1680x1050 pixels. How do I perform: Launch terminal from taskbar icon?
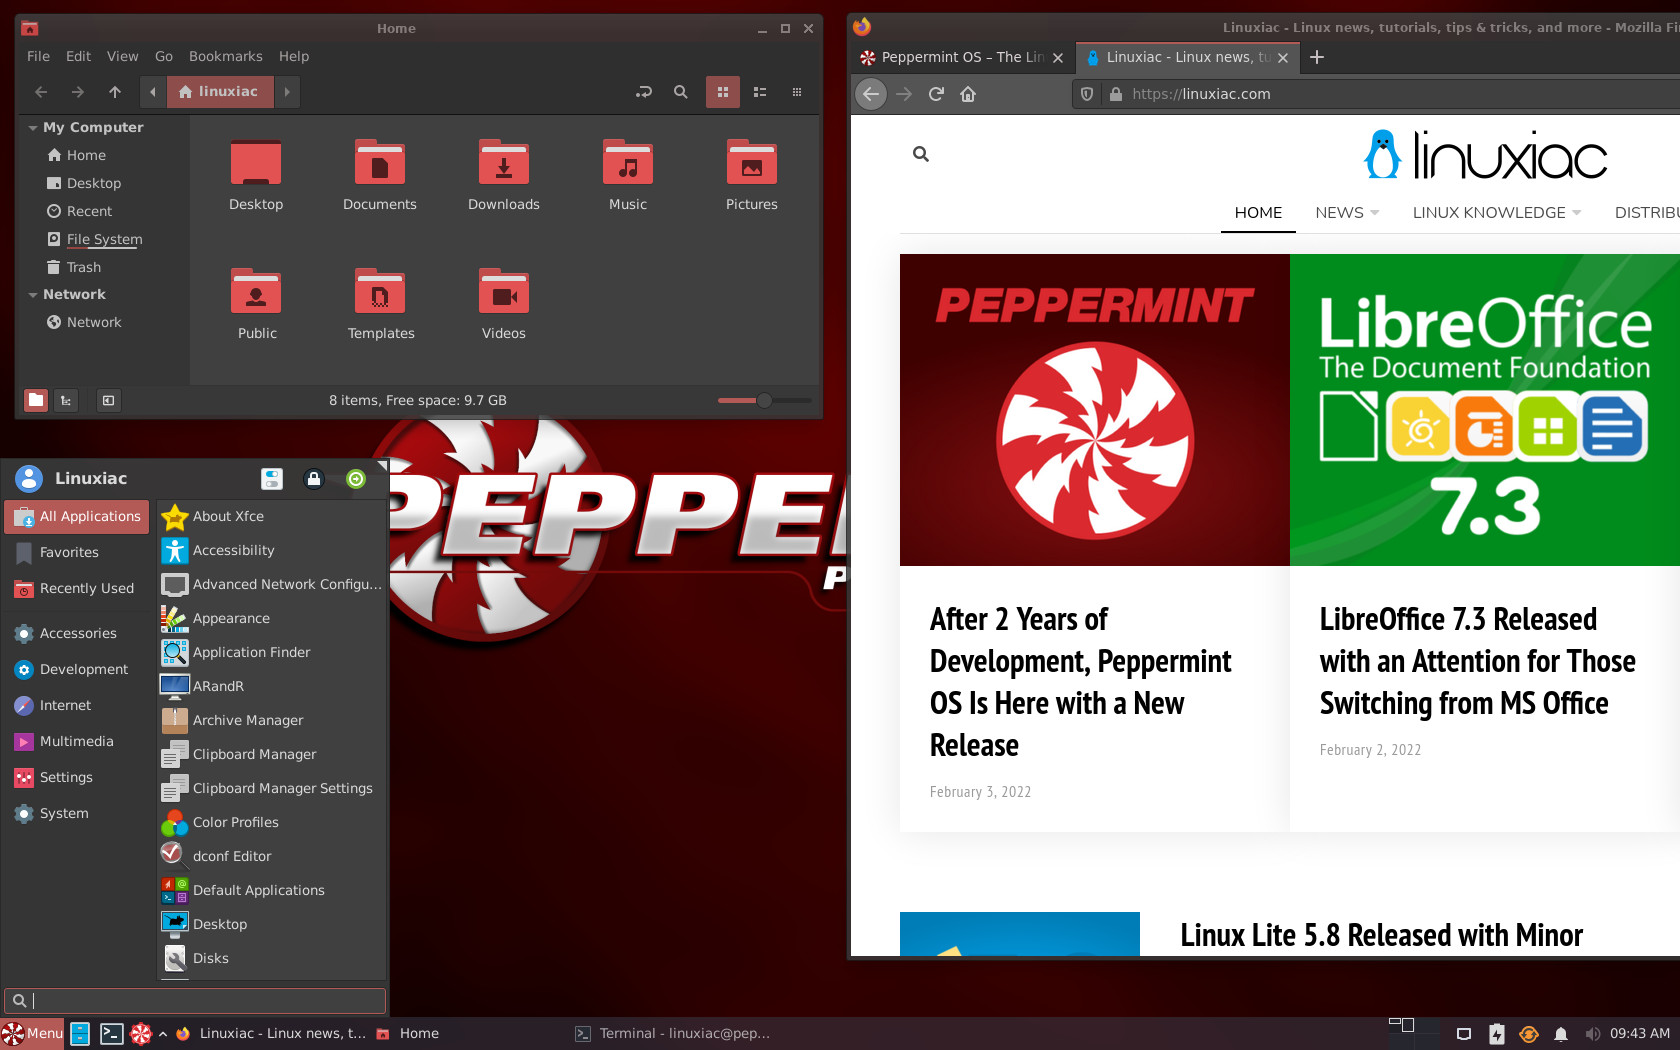tap(111, 1034)
